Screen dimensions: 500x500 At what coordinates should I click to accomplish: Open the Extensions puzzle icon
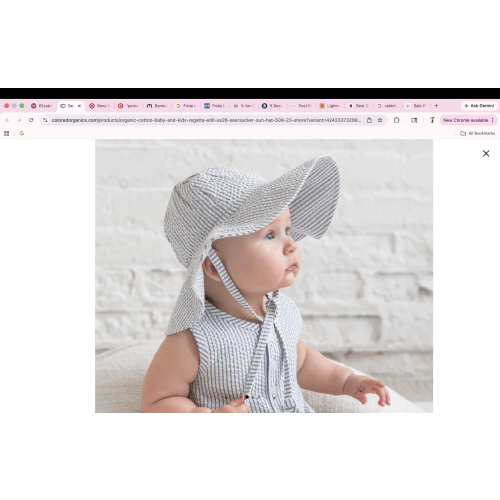click(x=396, y=120)
